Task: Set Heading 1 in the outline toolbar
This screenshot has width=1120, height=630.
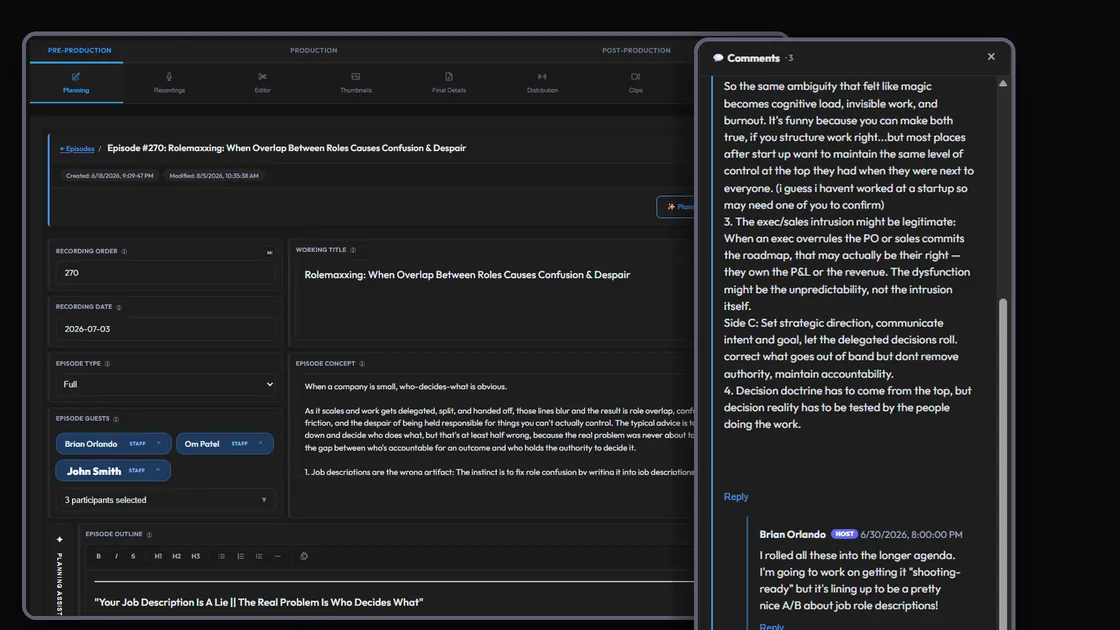Action: tap(158, 556)
